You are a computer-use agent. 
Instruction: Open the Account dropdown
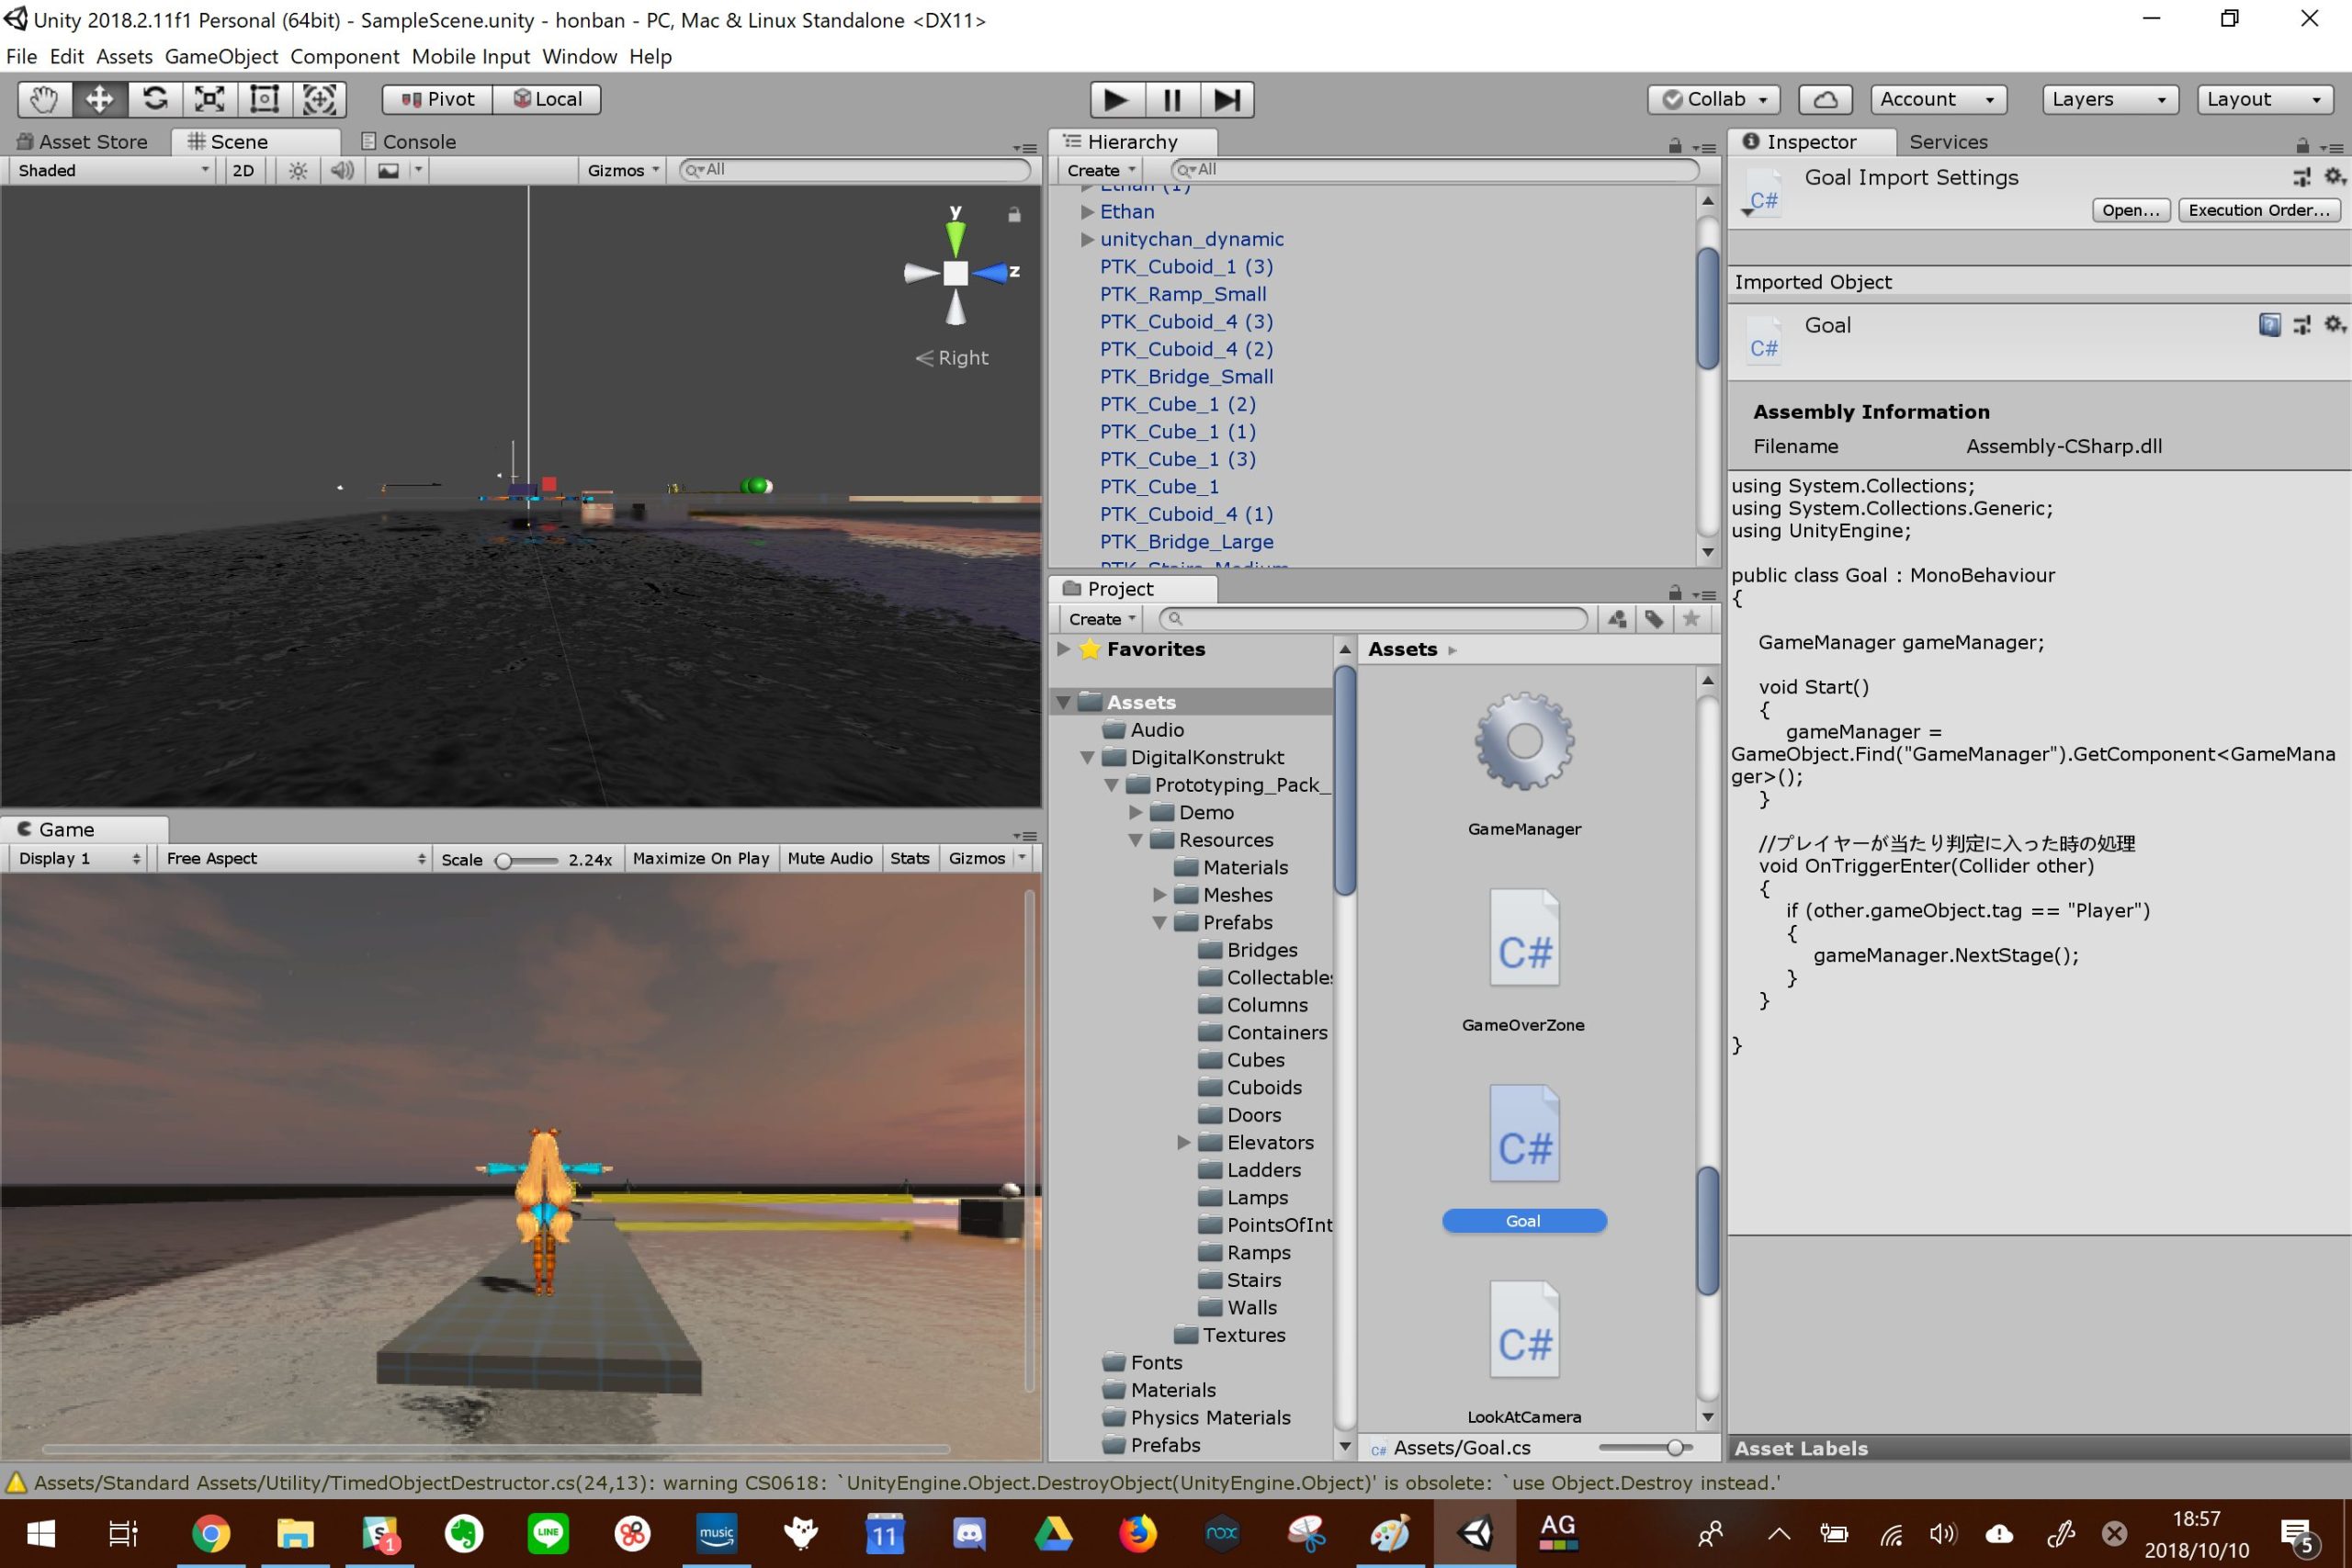coord(1938,99)
